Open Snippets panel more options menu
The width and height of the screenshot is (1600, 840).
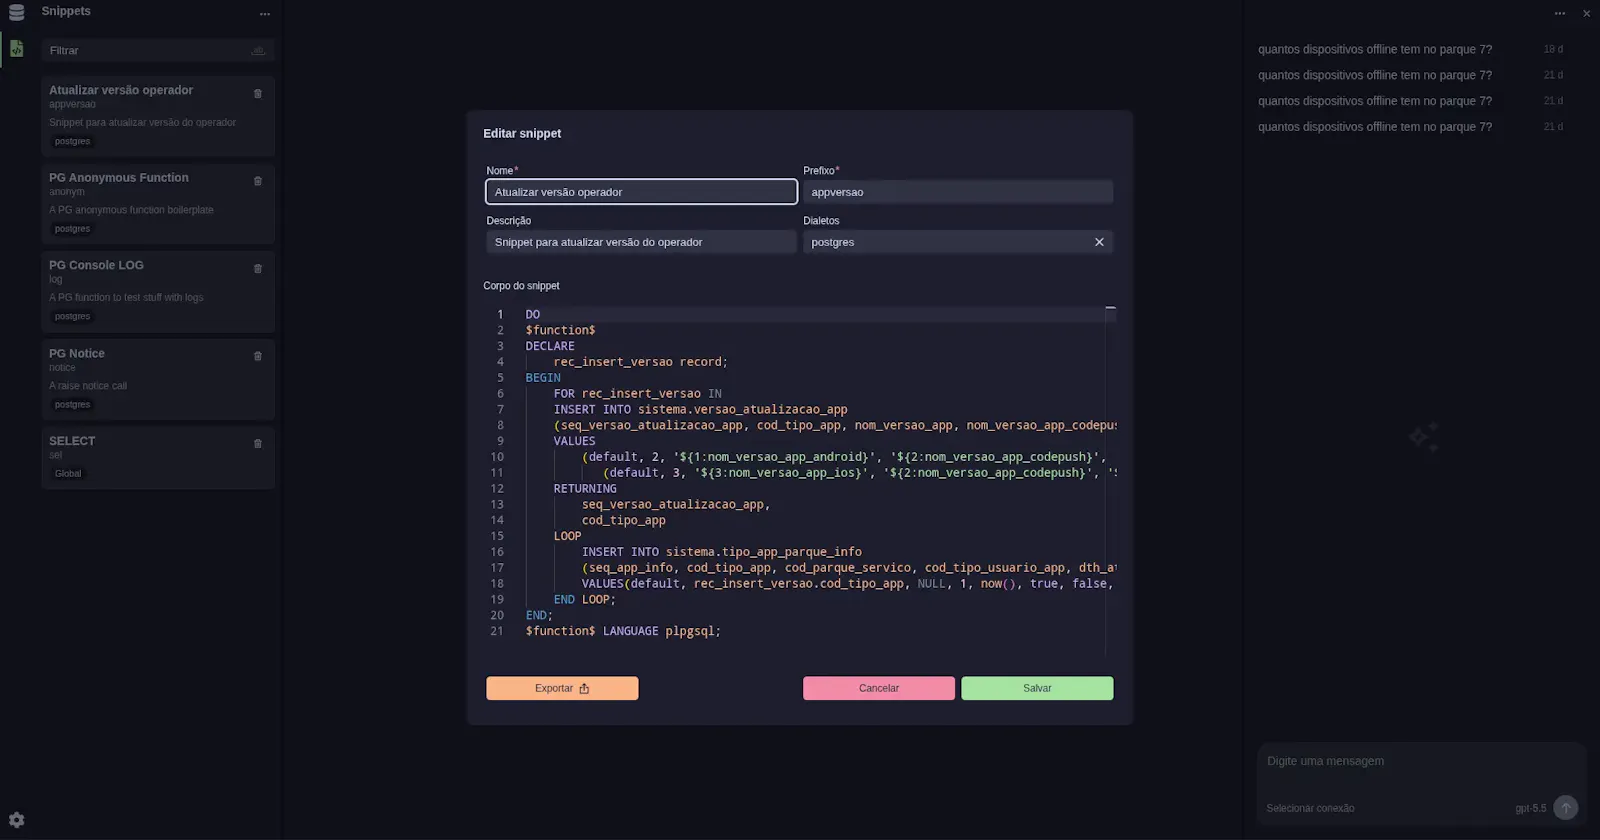pos(265,13)
